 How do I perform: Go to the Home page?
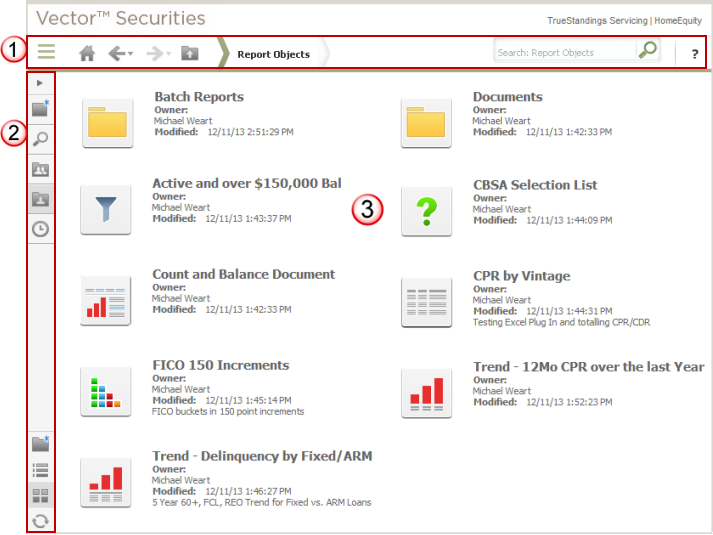click(87, 54)
